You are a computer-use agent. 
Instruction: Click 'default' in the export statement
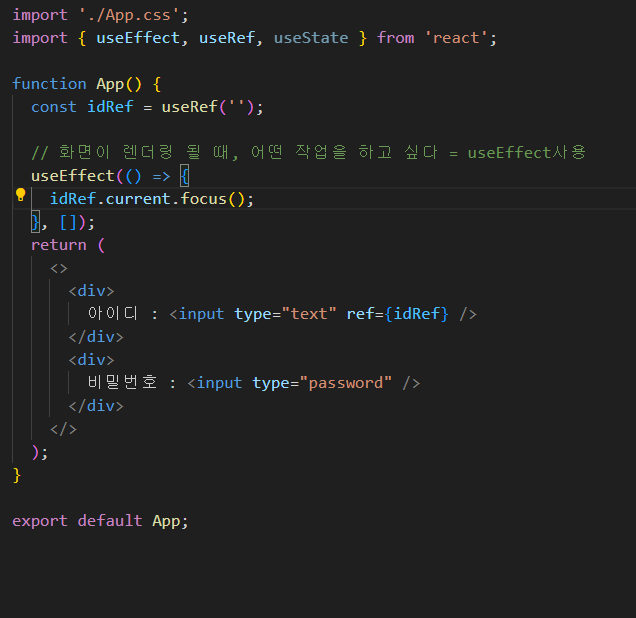coord(110,521)
